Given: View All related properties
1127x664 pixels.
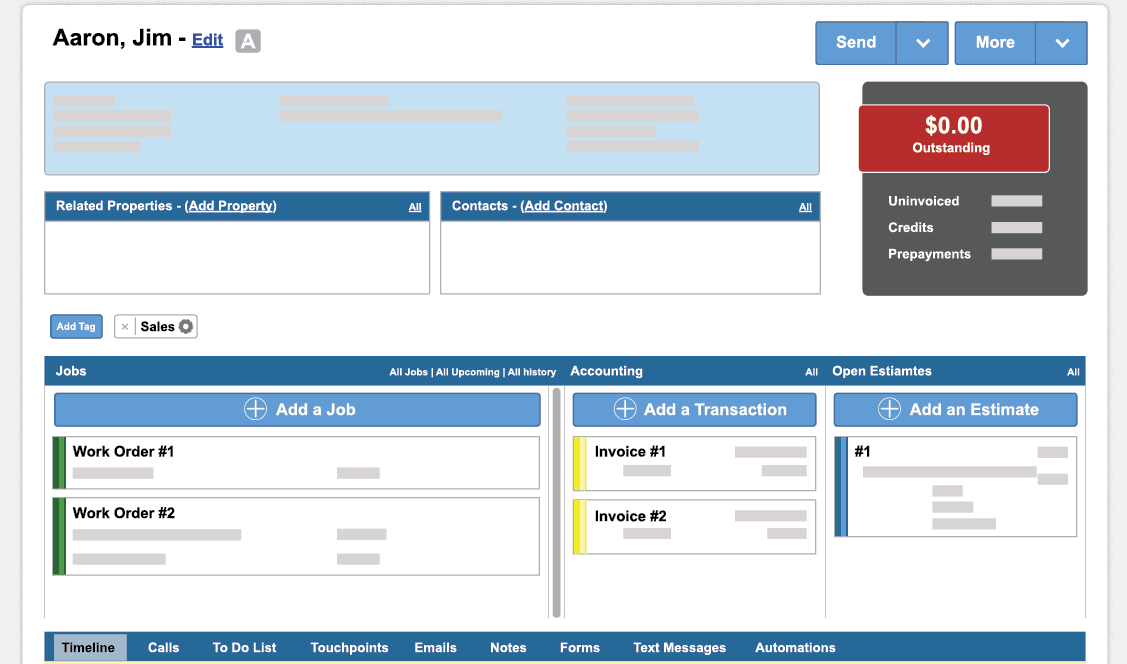Looking at the screenshot, I should [x=415, y=207].
